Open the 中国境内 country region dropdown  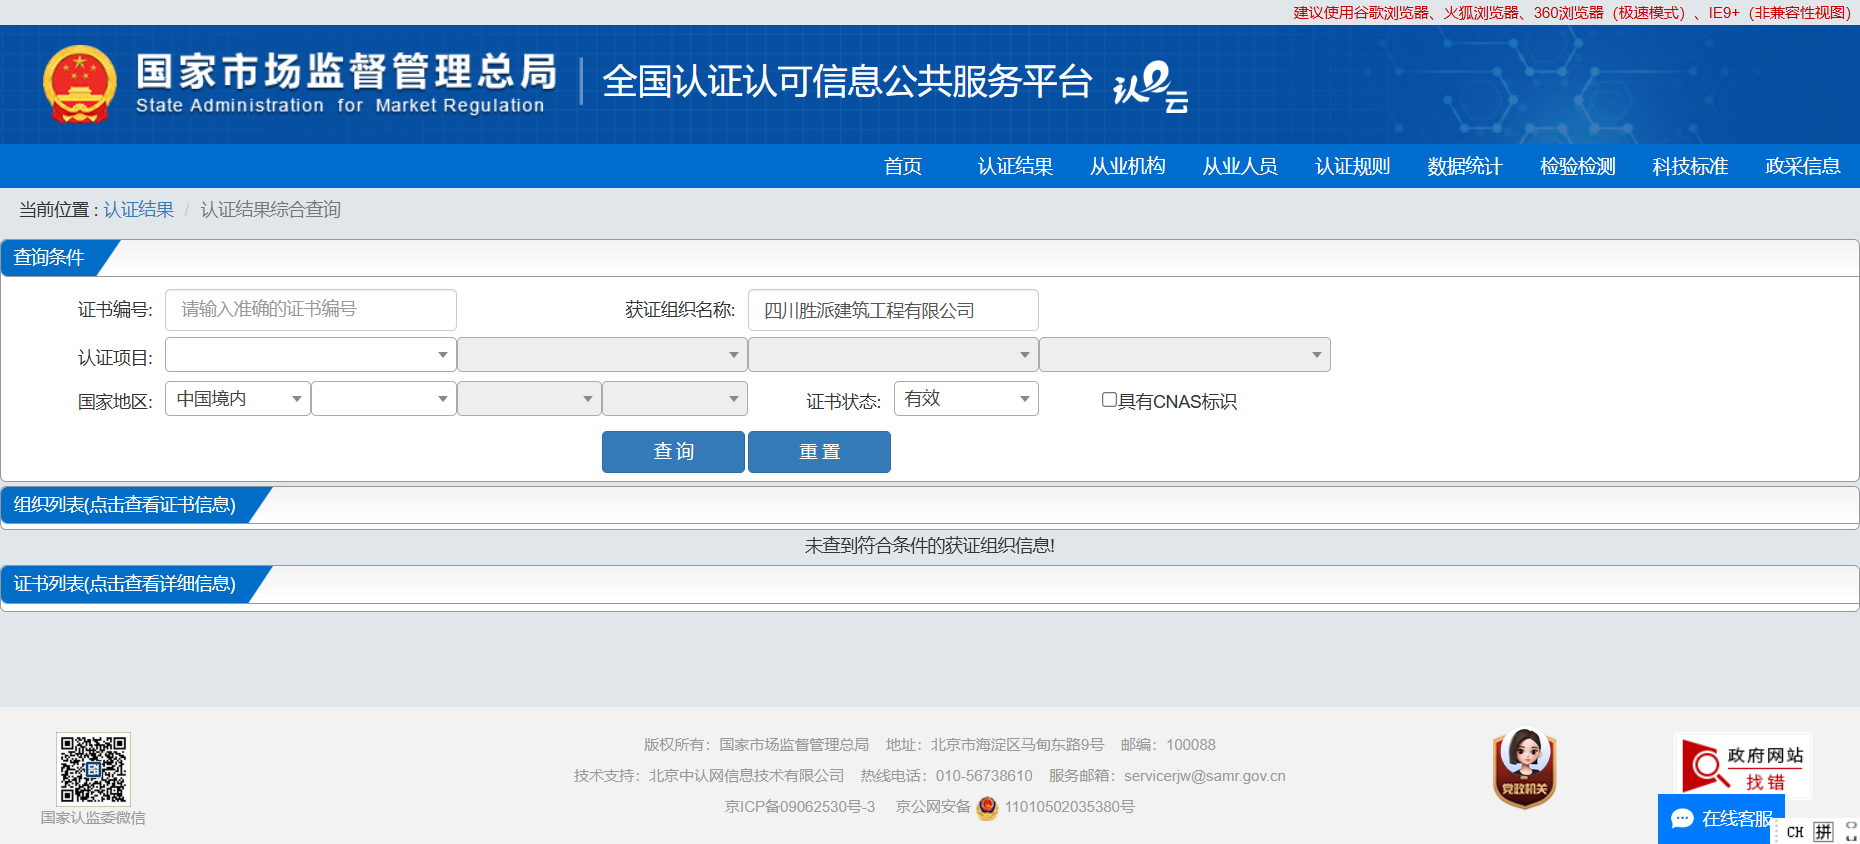[x=238, y=399]
